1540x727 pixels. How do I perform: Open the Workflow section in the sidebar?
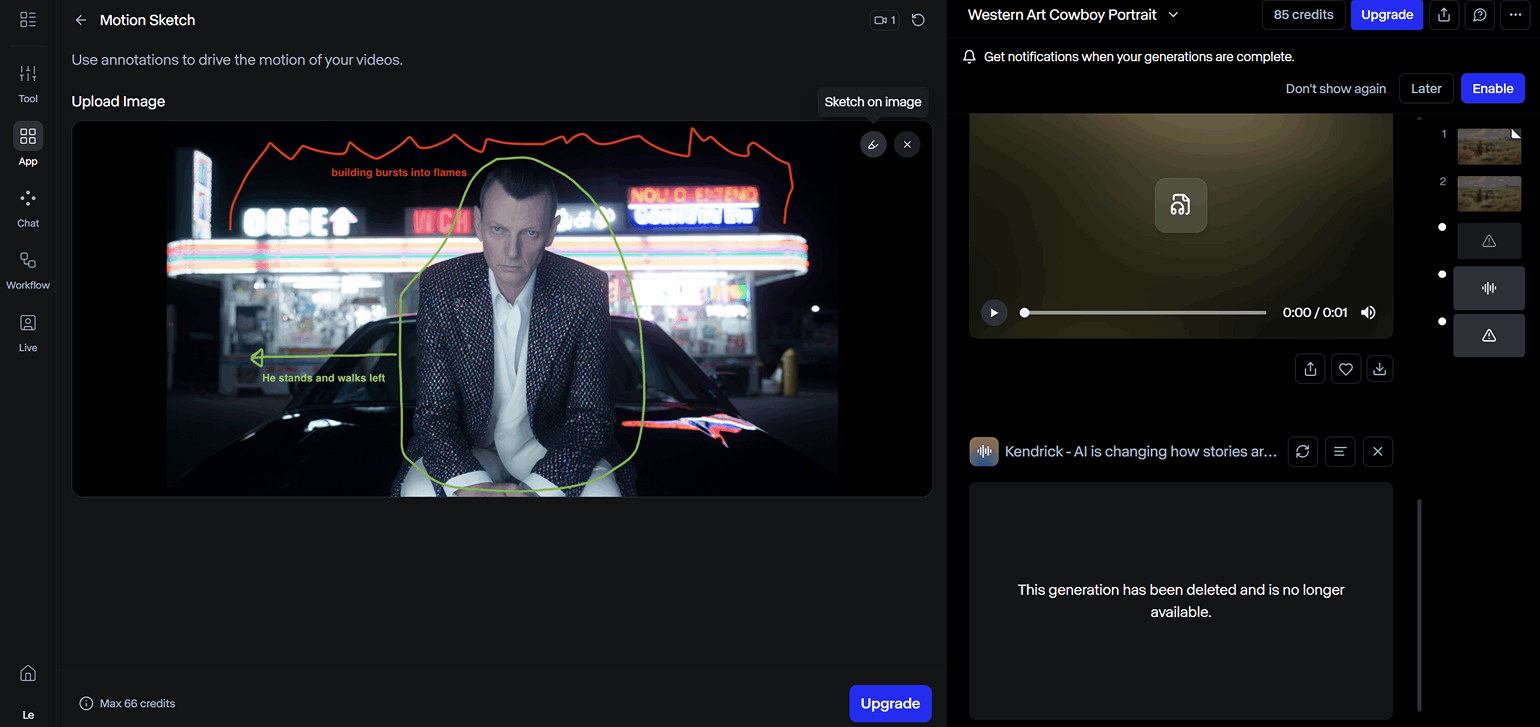click(x=28, y=270)
